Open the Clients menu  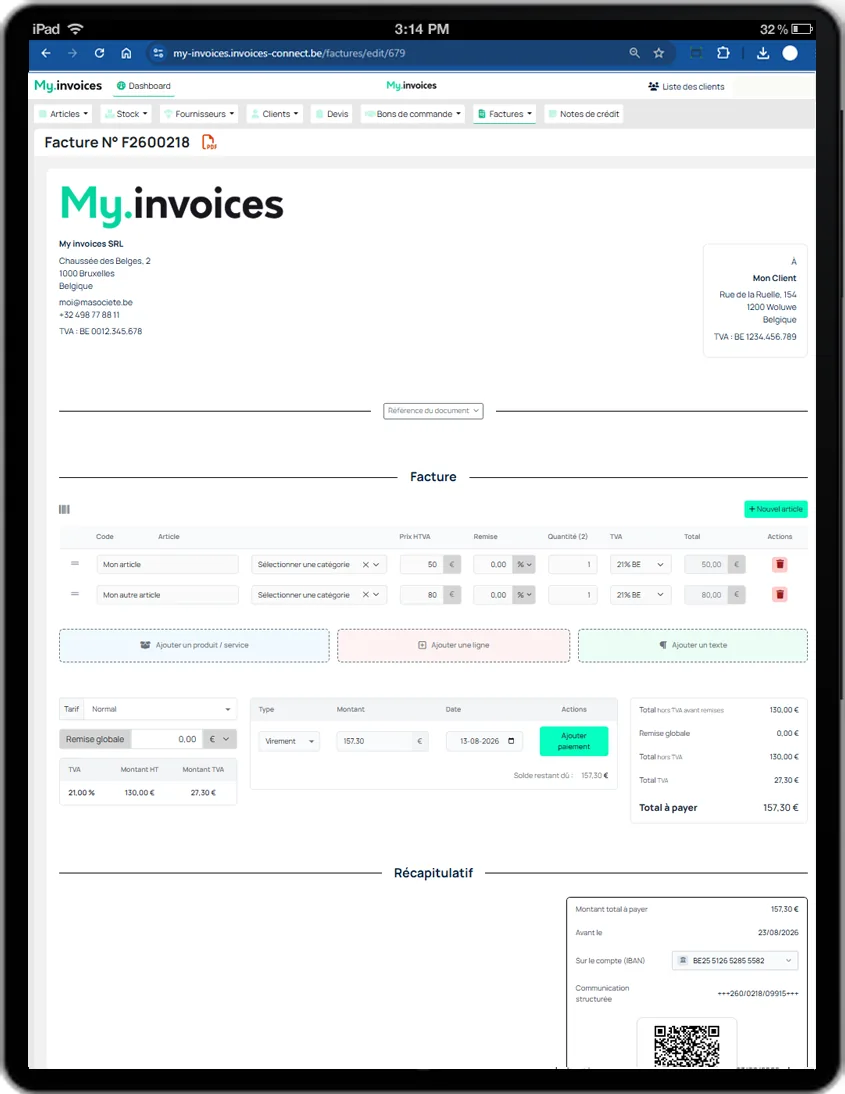click(x=275, y=114)
